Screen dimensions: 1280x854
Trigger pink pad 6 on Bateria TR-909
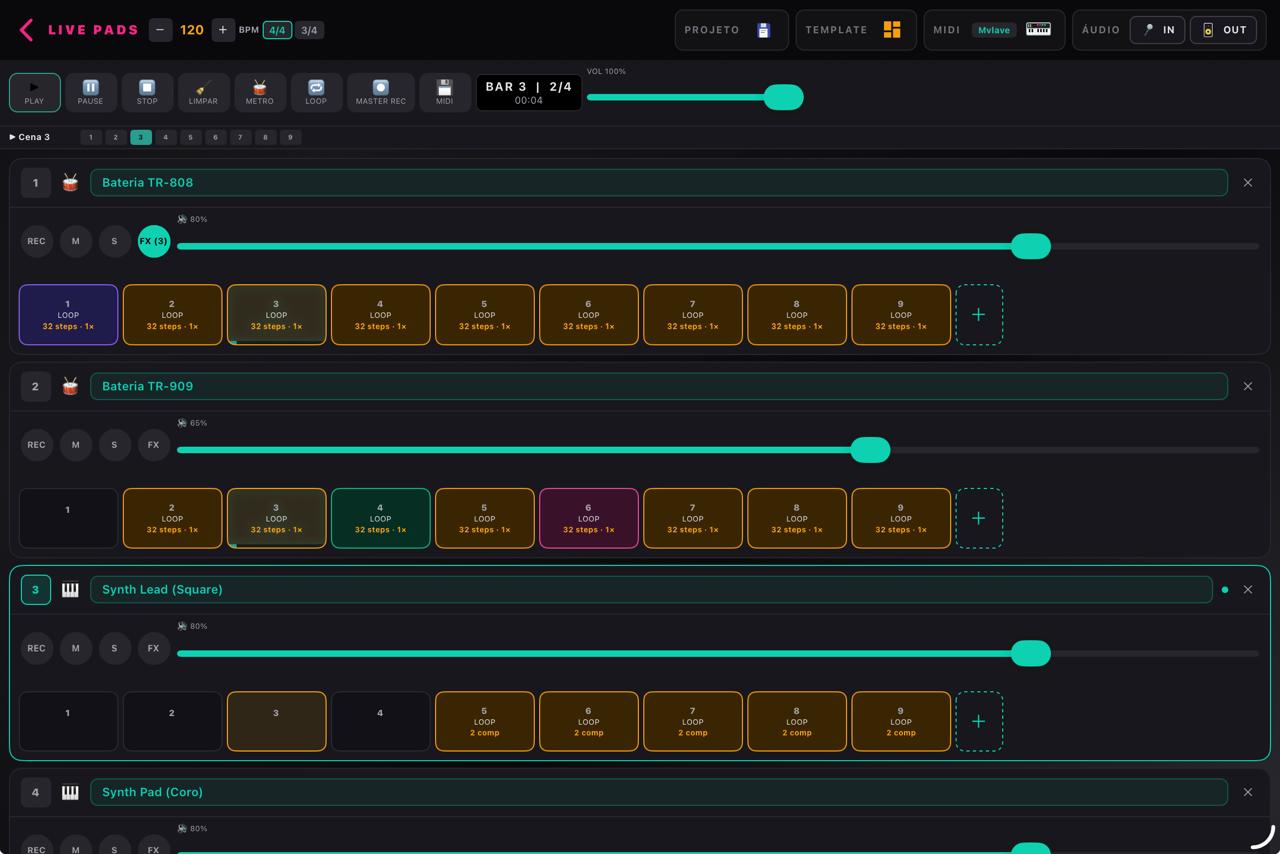tap(588, 518)
